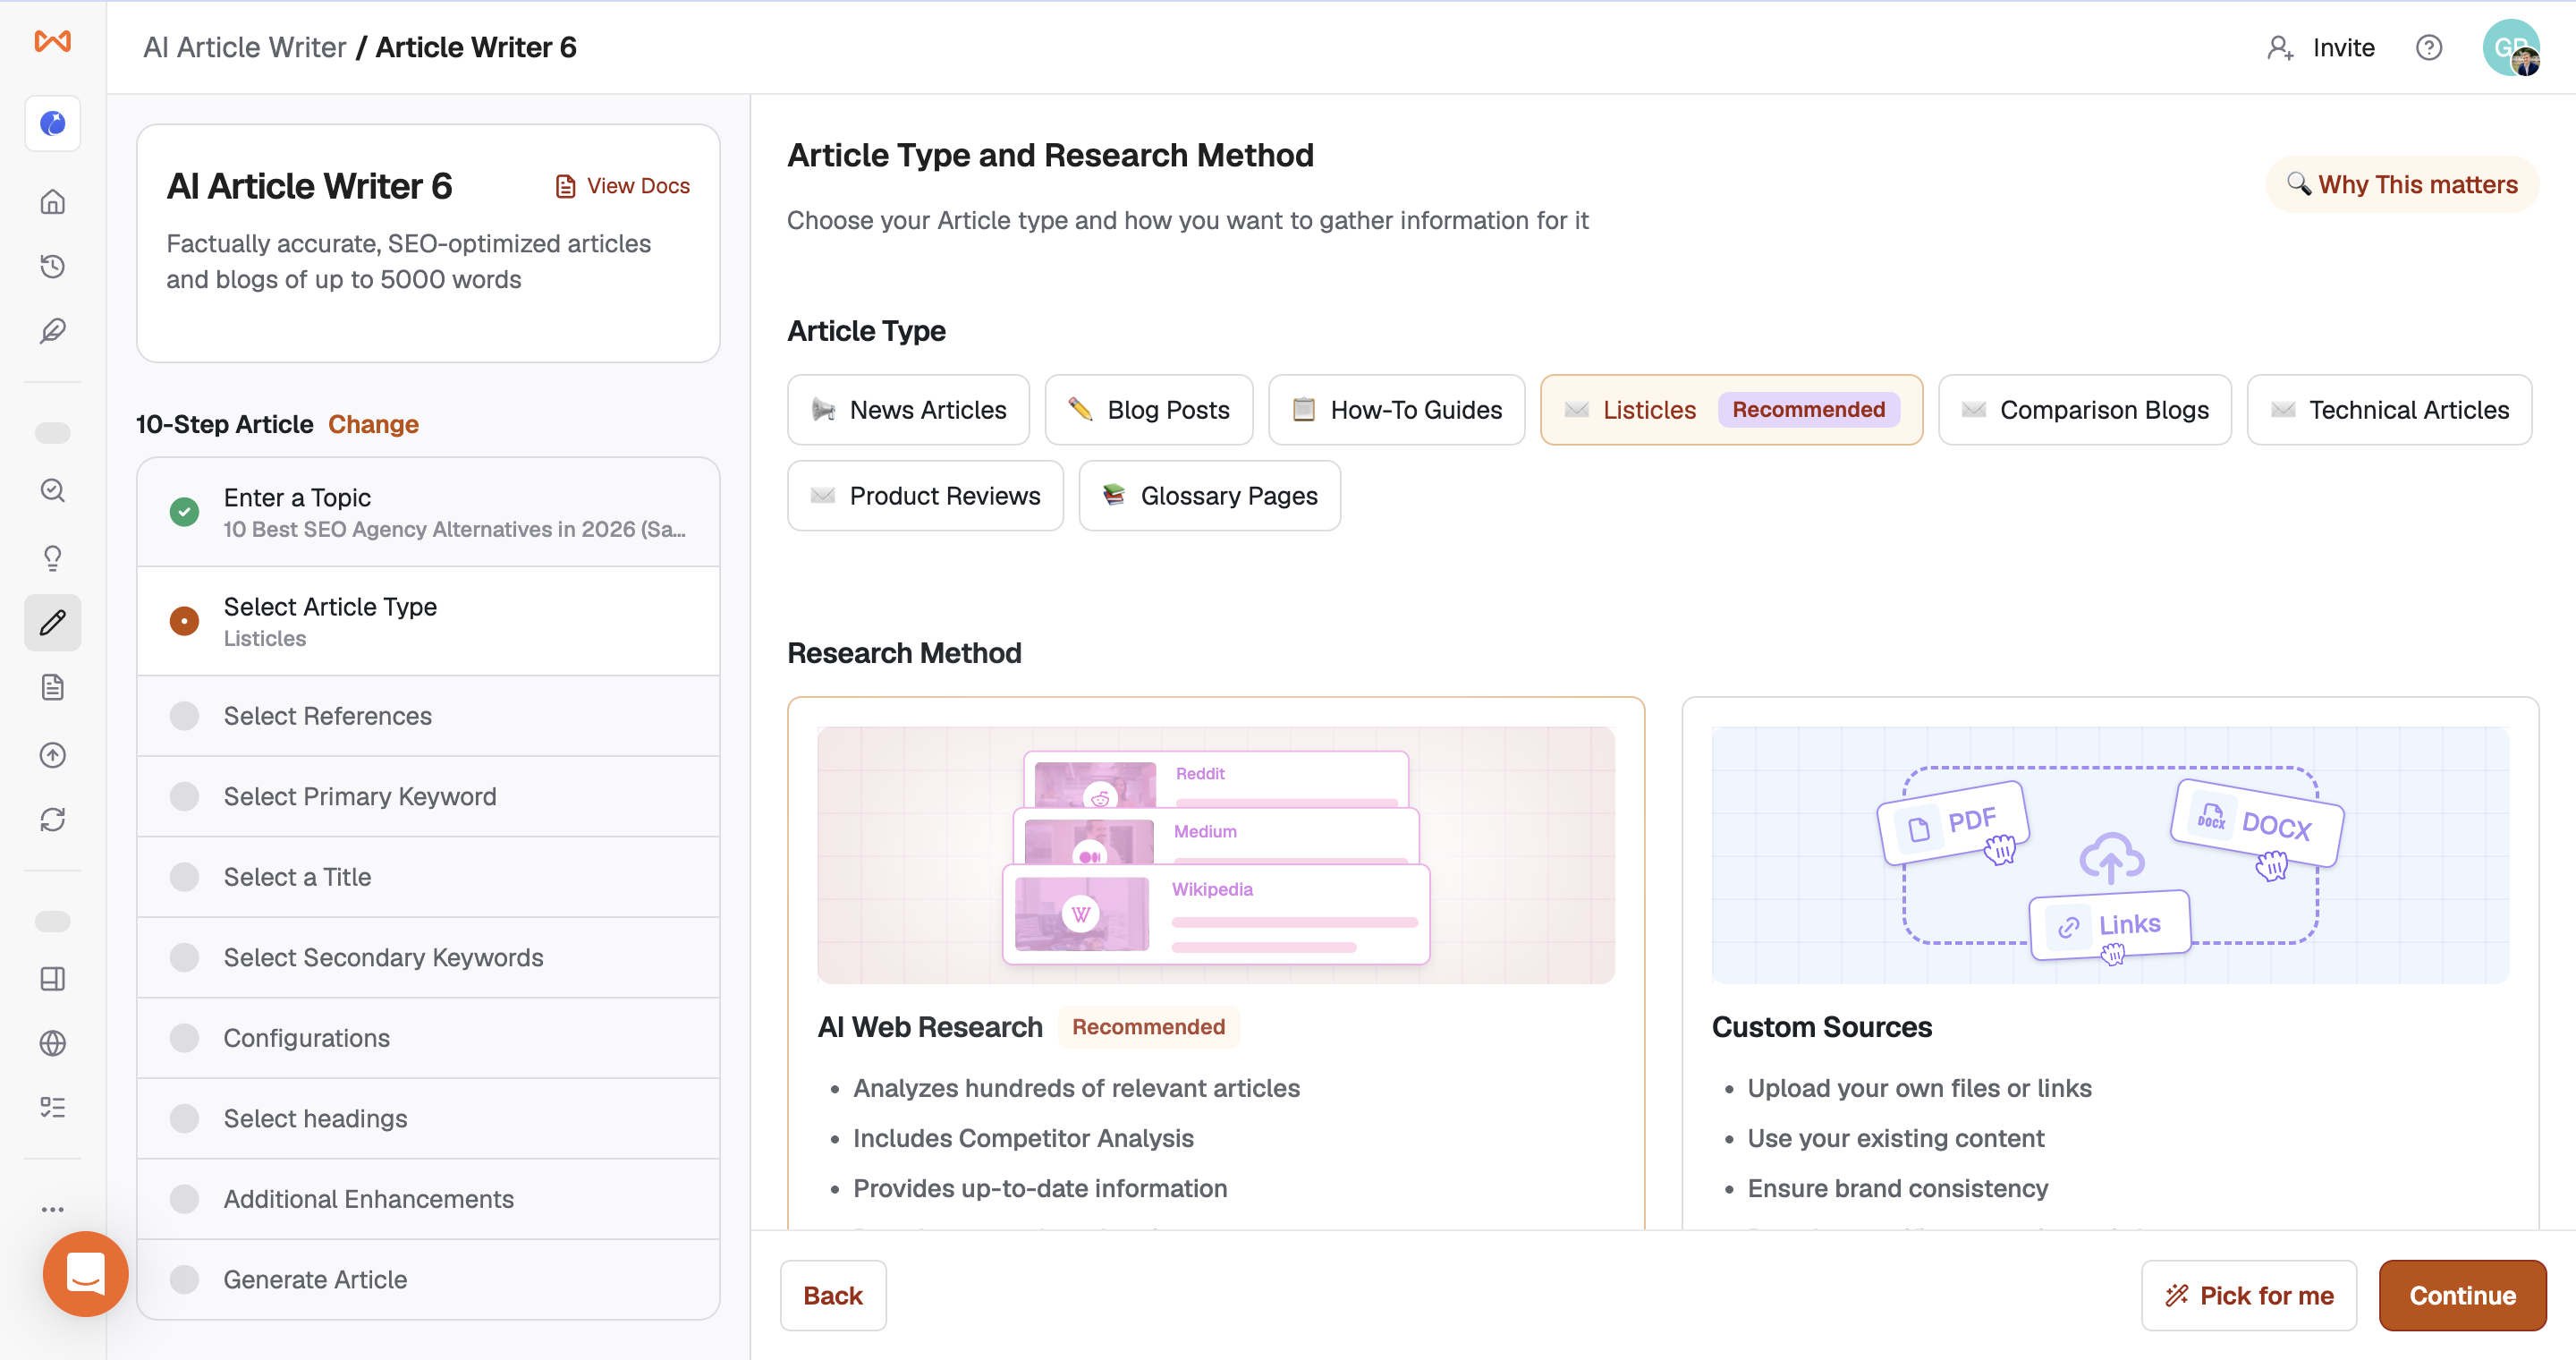
Task: Click the green check on Enter a Topic
Action: [184, 512]
